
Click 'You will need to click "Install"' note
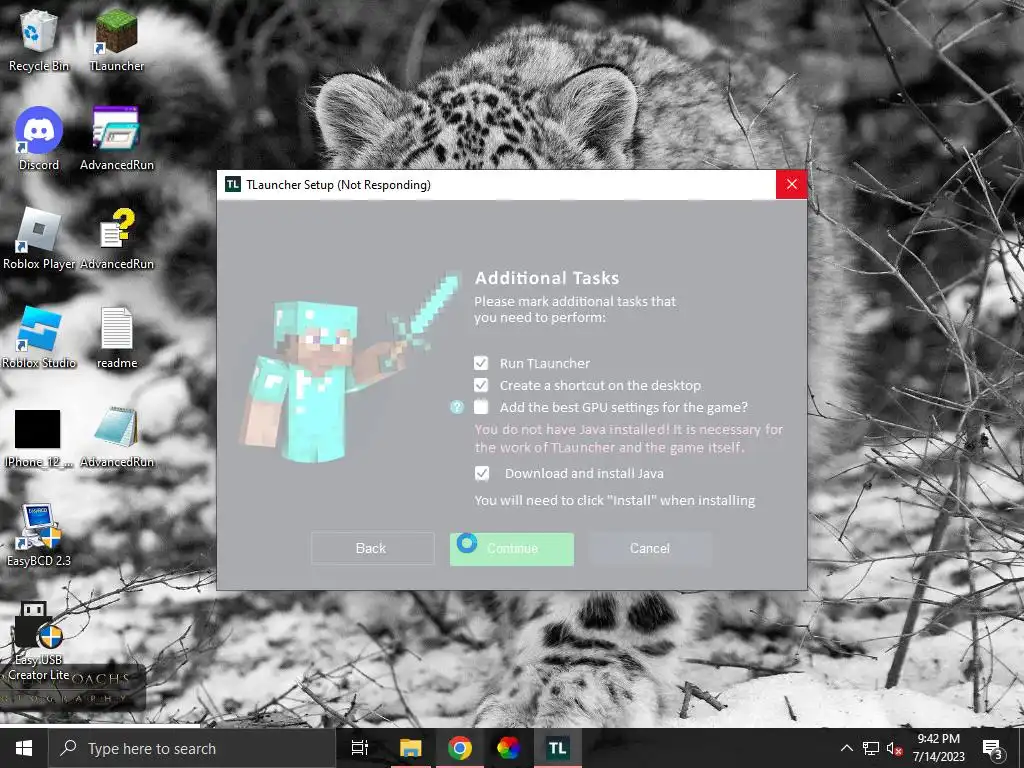(x=615, y=501)
